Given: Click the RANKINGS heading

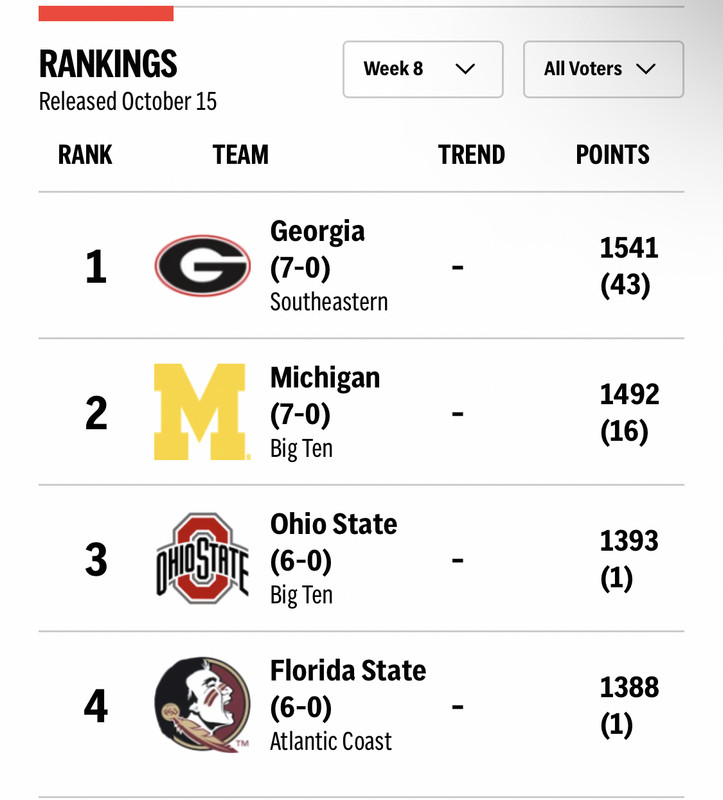Looking at the screenshot, I should click(108, 64).
